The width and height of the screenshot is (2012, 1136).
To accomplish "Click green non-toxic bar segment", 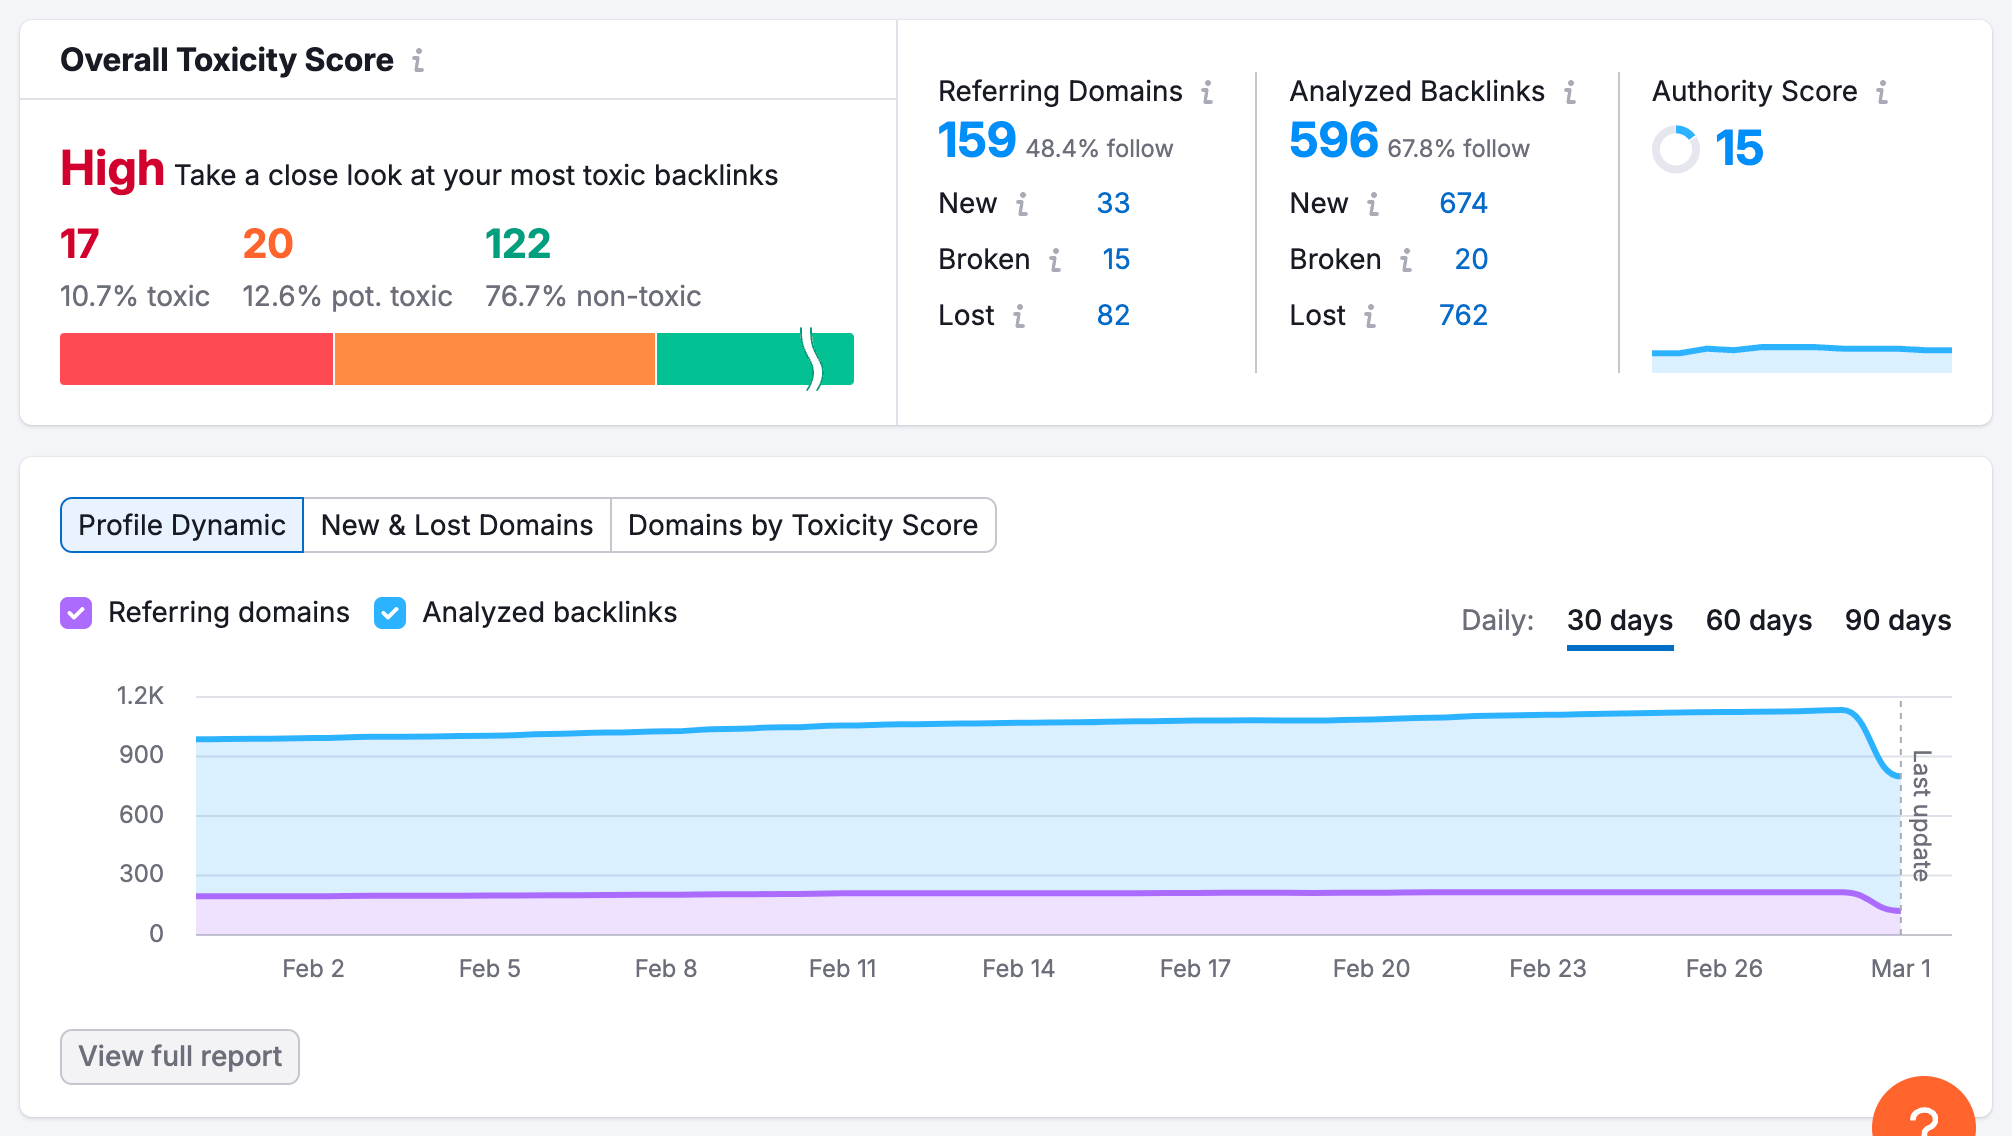I will pyautogui.click(x=755, y=359).
